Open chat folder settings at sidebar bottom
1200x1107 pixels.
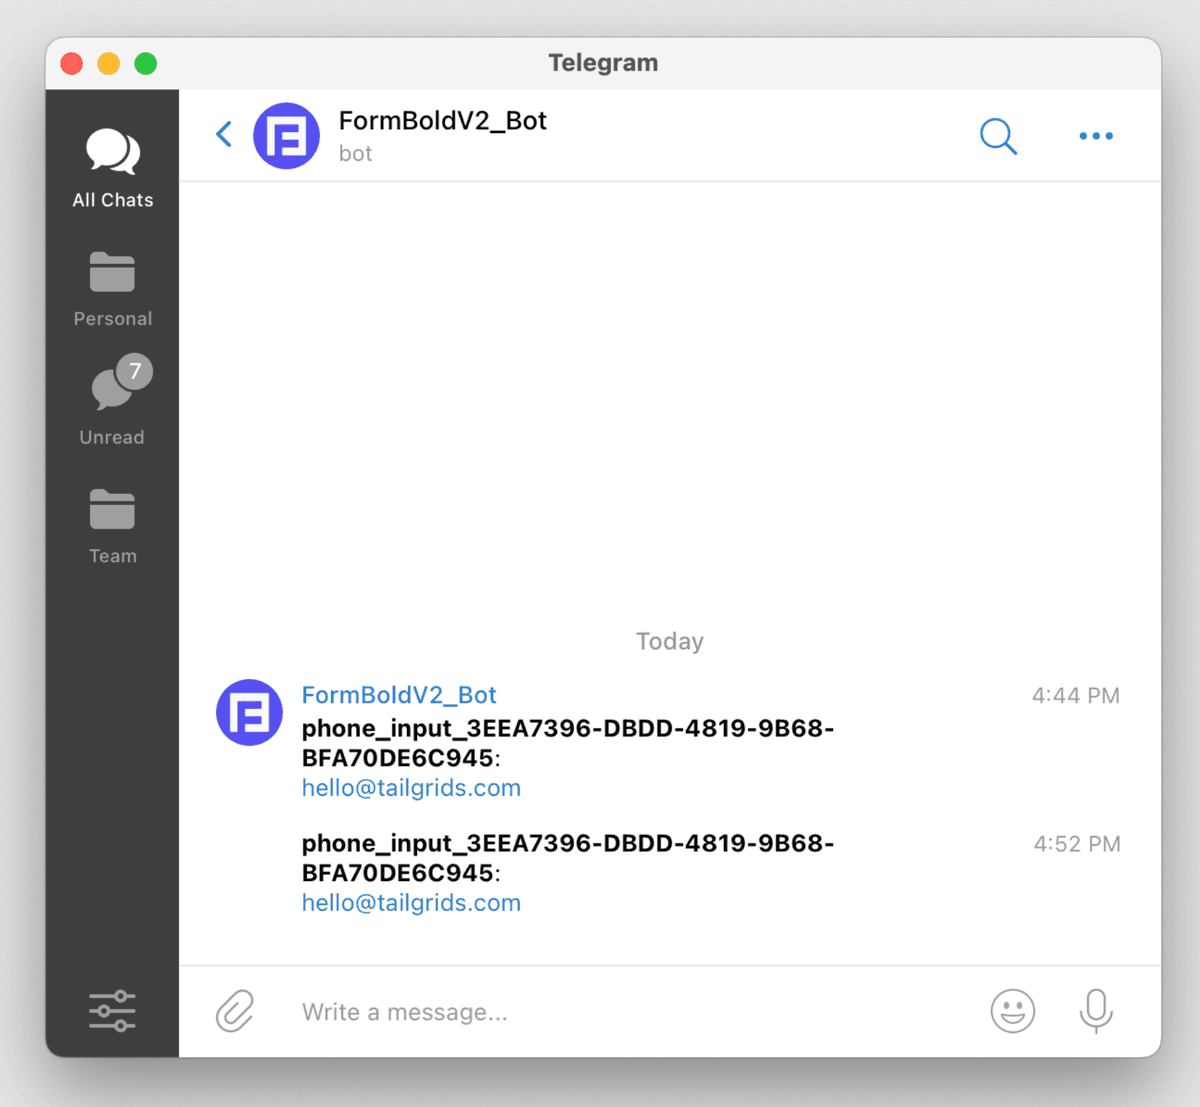[x=111, y=1011]
